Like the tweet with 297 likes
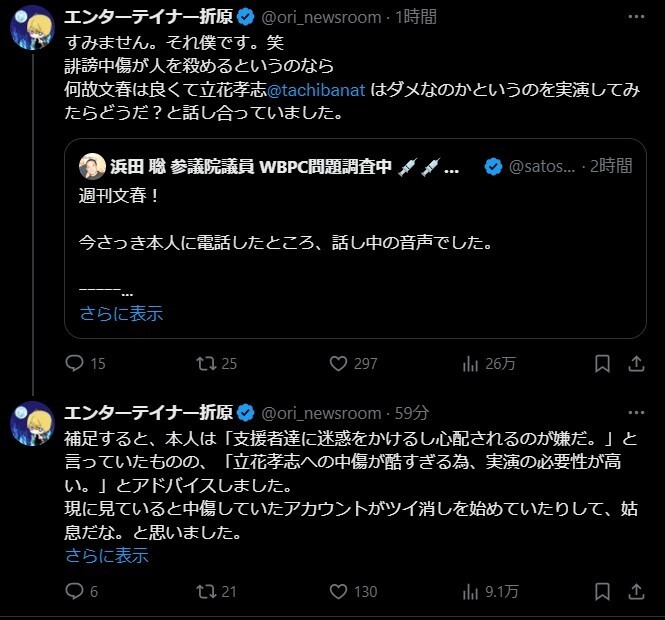The height and width of the screenshot is (620, 665). click(340, 364)
